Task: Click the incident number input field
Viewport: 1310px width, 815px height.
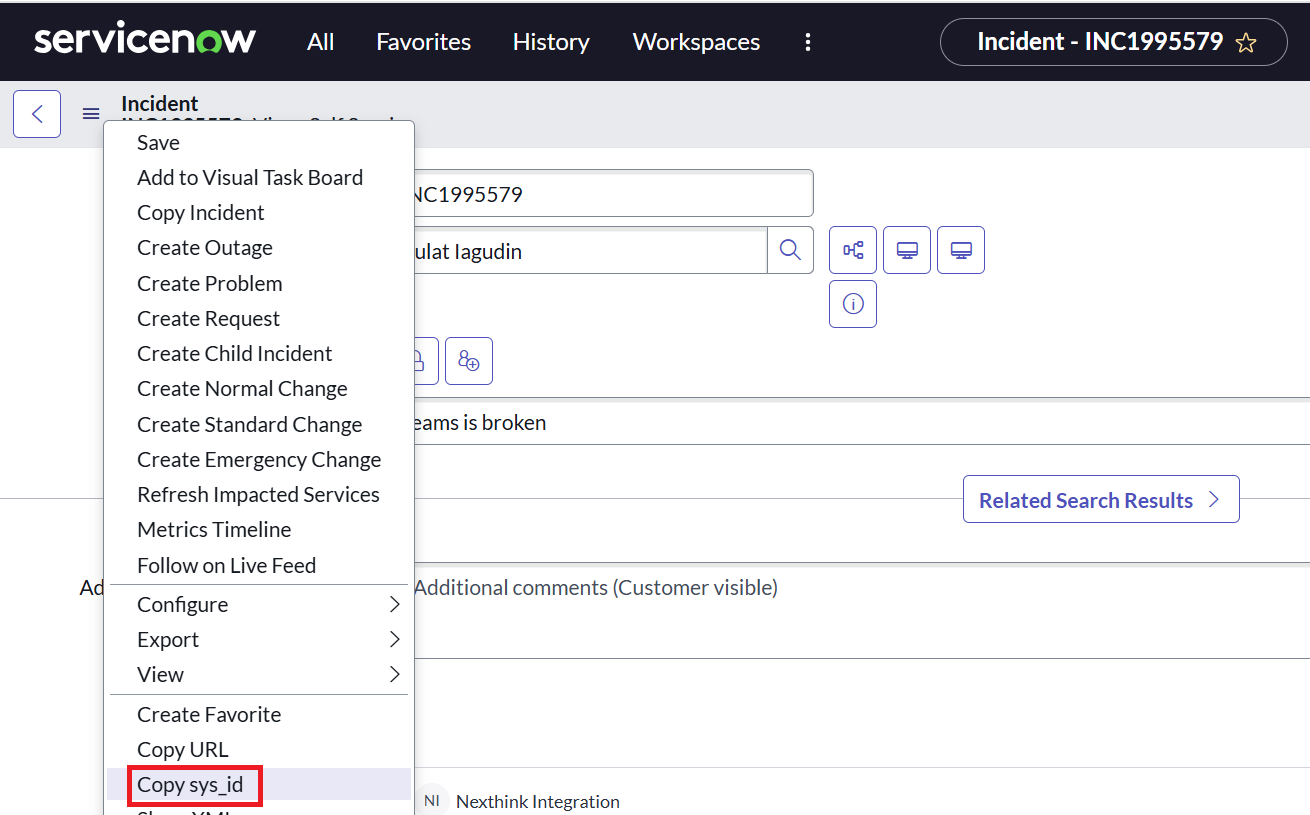Action: (x=610, y=194)
